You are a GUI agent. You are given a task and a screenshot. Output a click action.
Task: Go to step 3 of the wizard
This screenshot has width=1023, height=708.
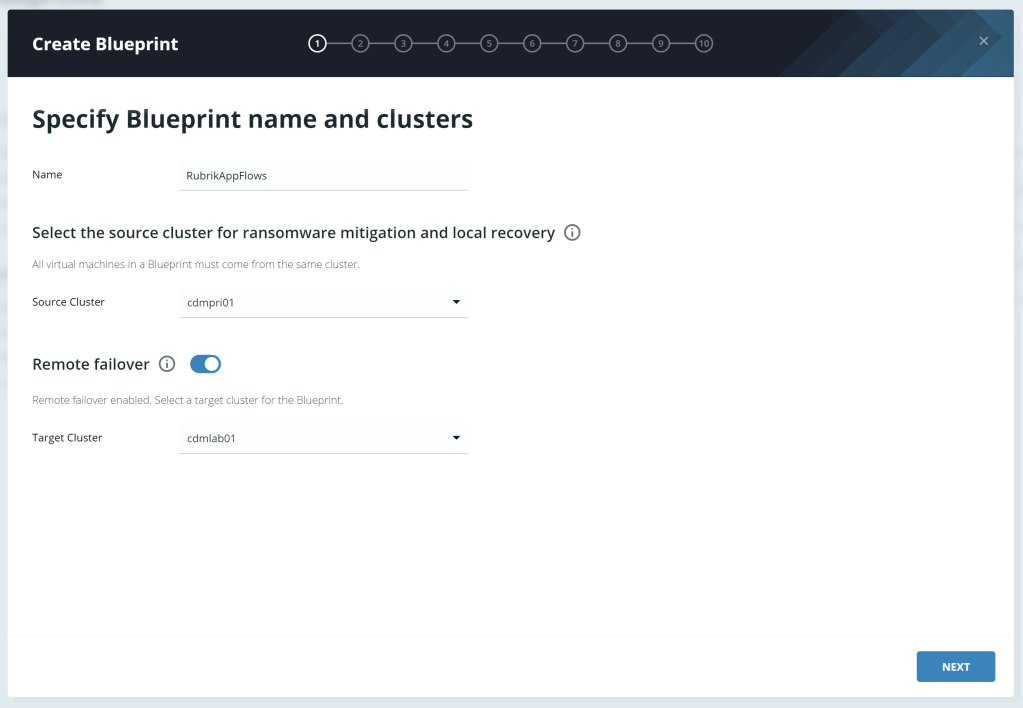[x=403, y=44]
